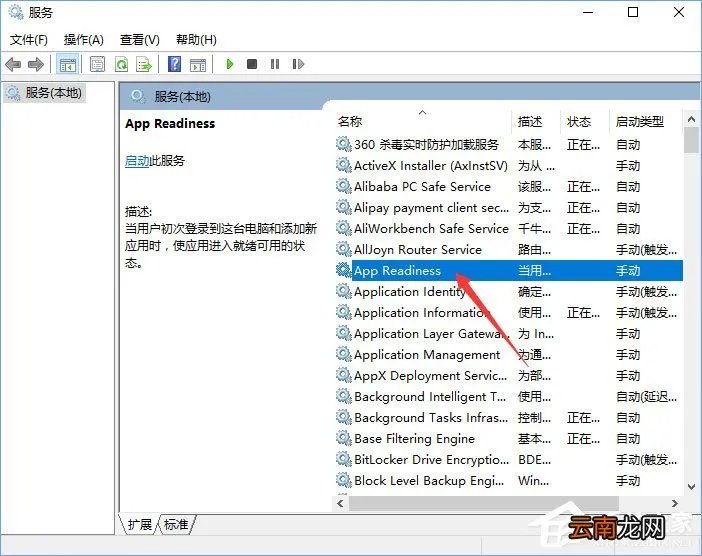Image resolution: width=702 pixels, height=556 pixels.
Task: Click the vertical scrollbar thumb
Action: pyautogui.click(x=691, y=140)
